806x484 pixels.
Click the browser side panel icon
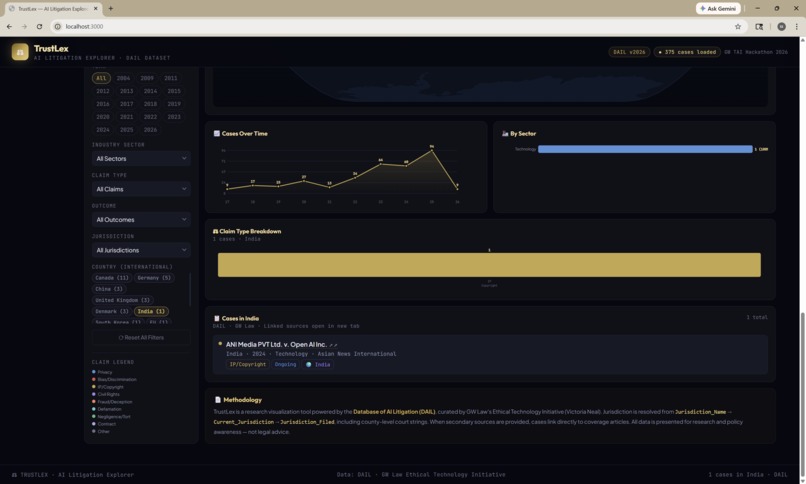pyautogui.click(x=759, y=26)
